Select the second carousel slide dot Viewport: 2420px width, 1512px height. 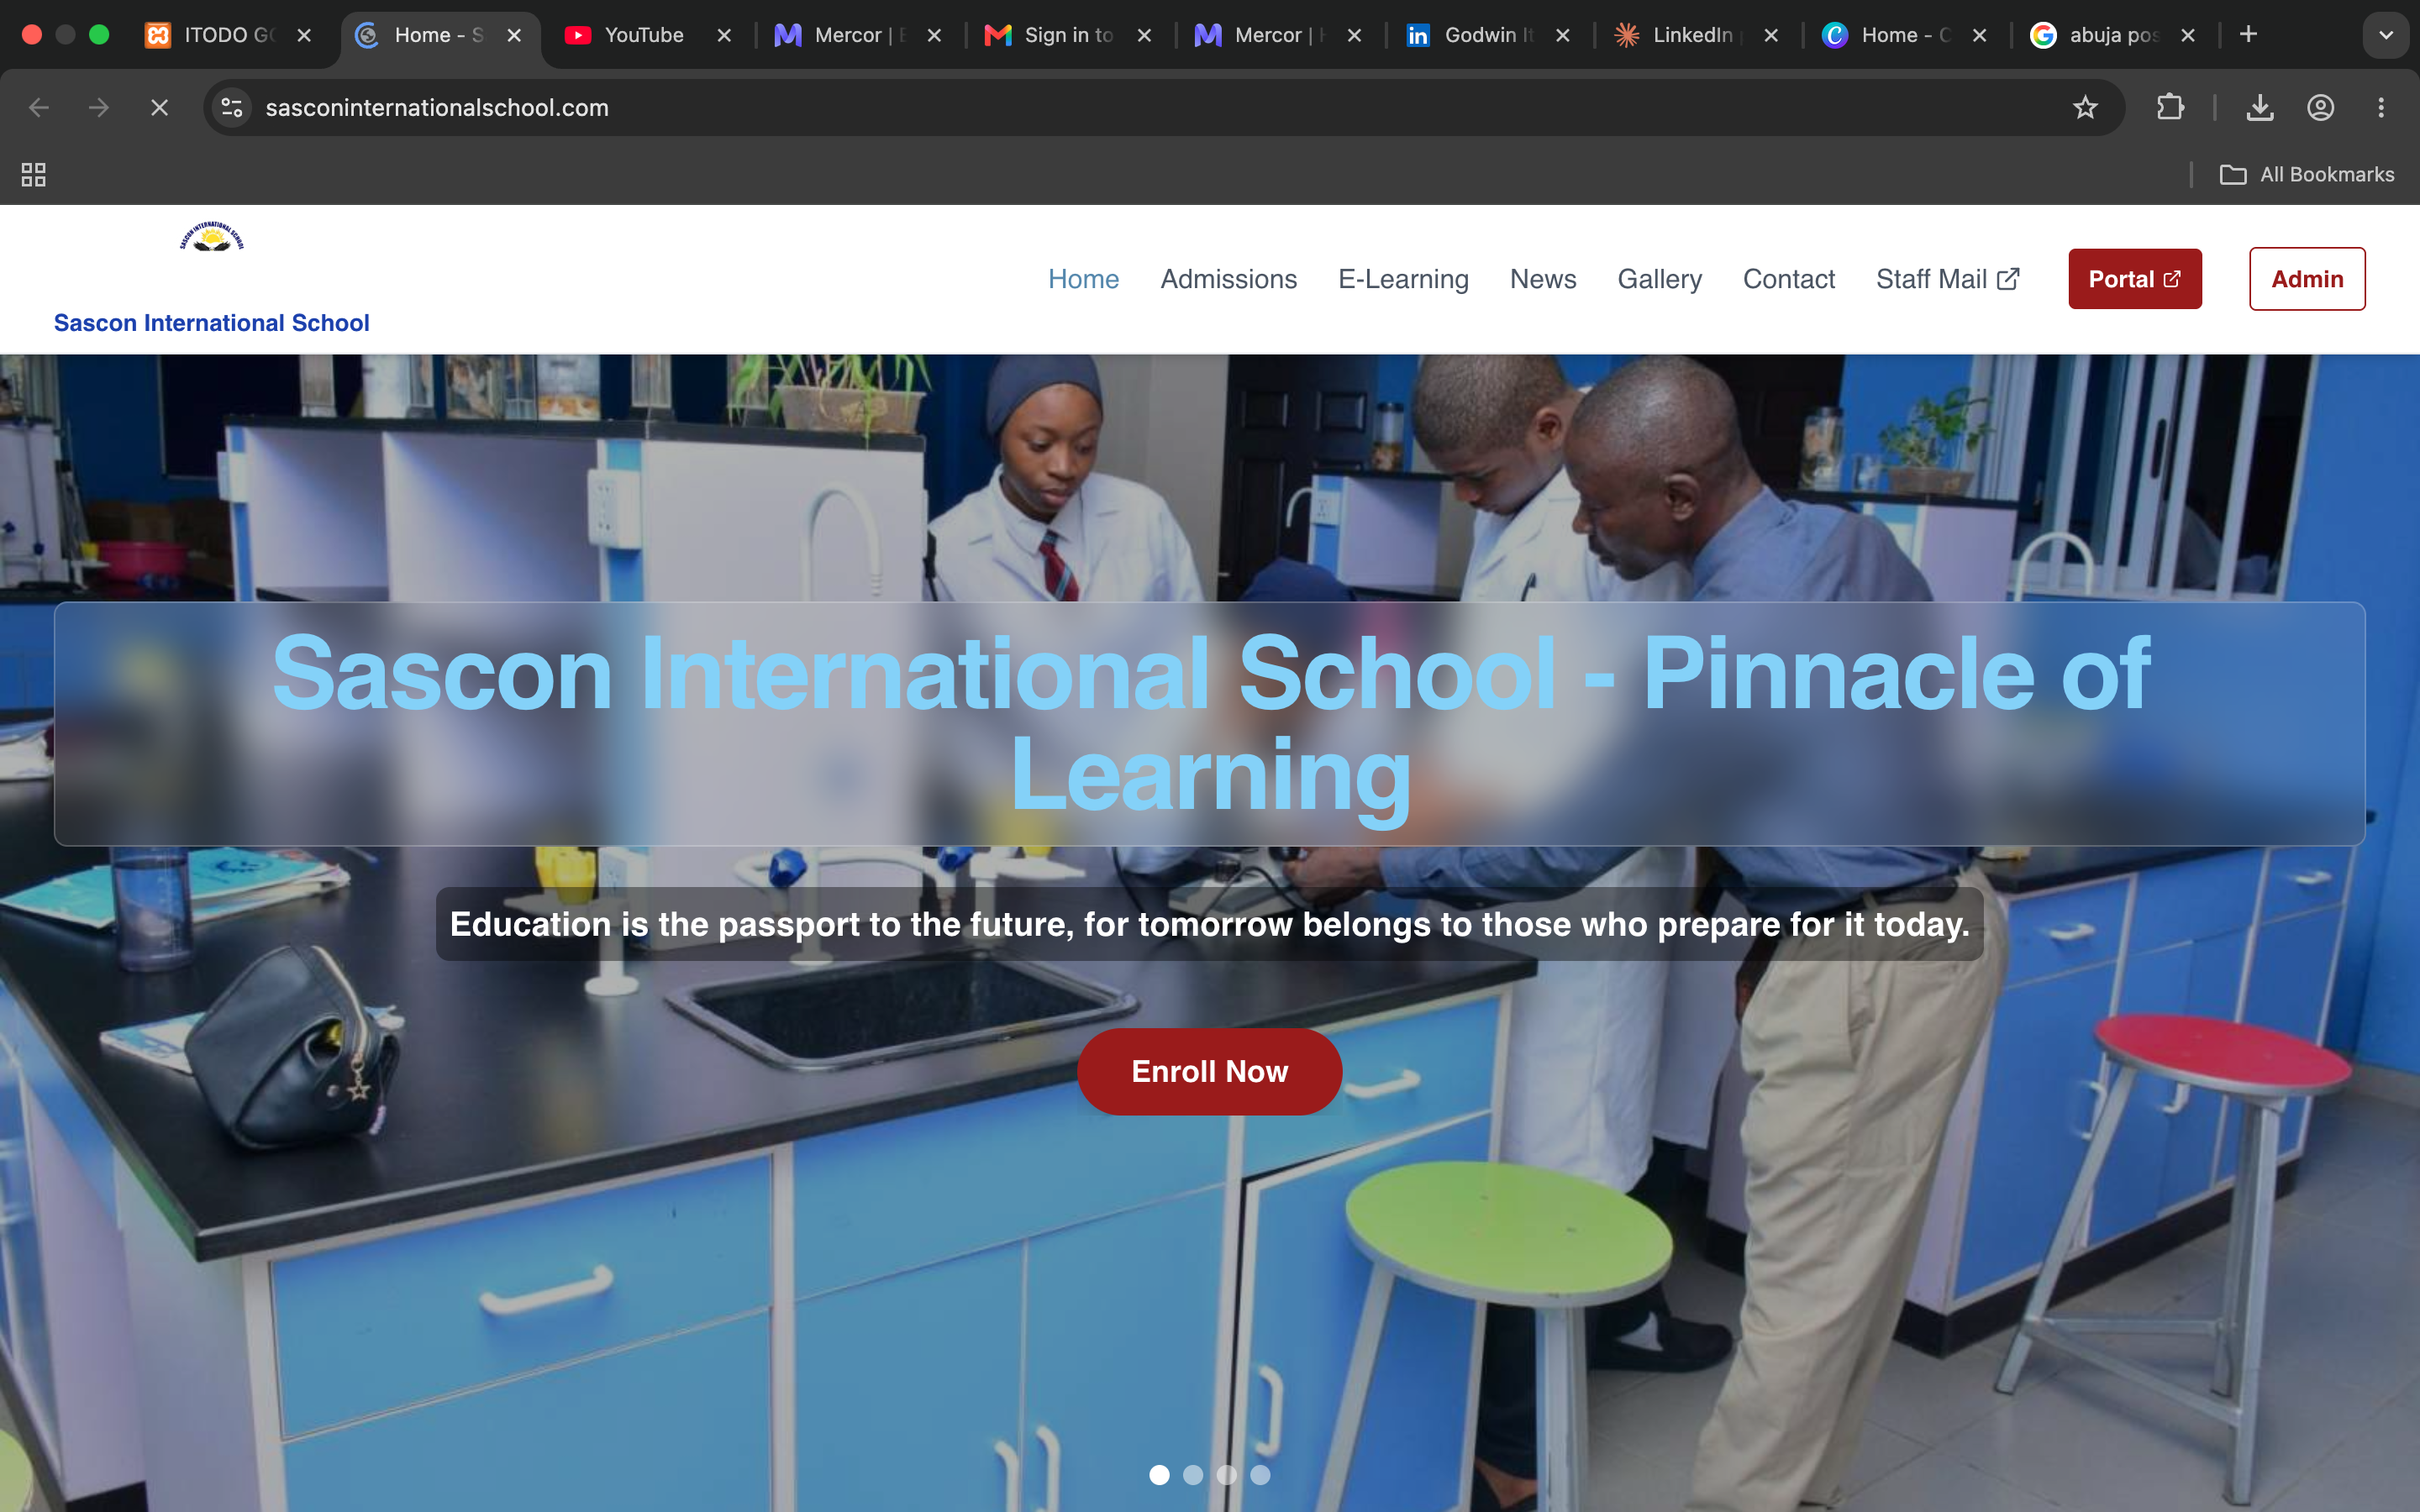coord(1193,1475)
